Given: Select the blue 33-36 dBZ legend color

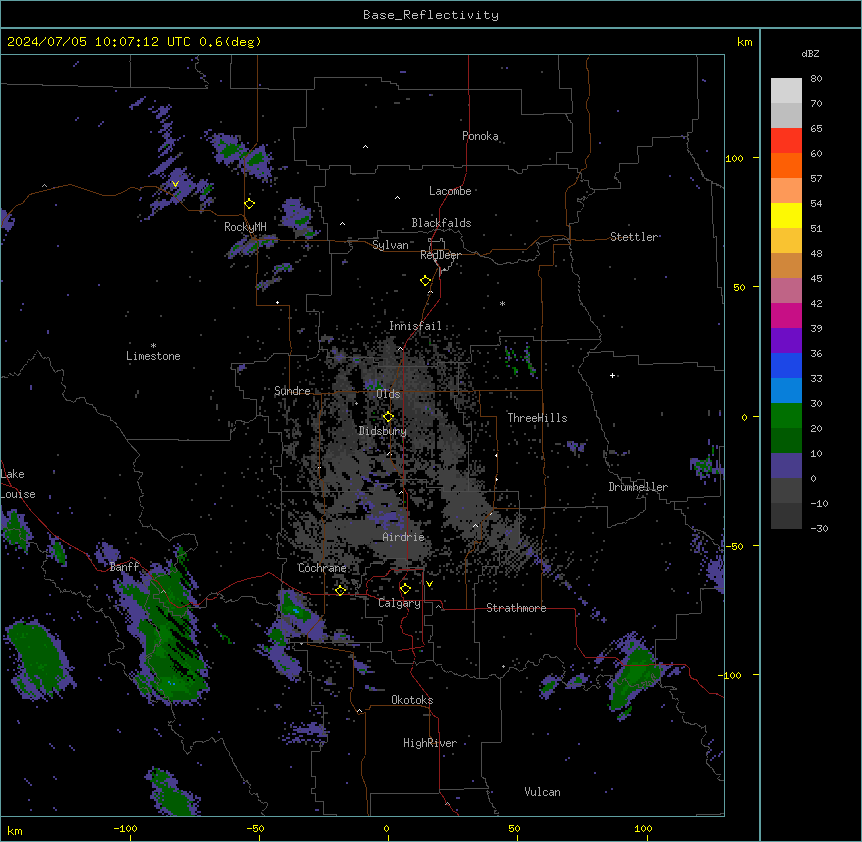Looking at the screenshot, I should coord(786,365).
